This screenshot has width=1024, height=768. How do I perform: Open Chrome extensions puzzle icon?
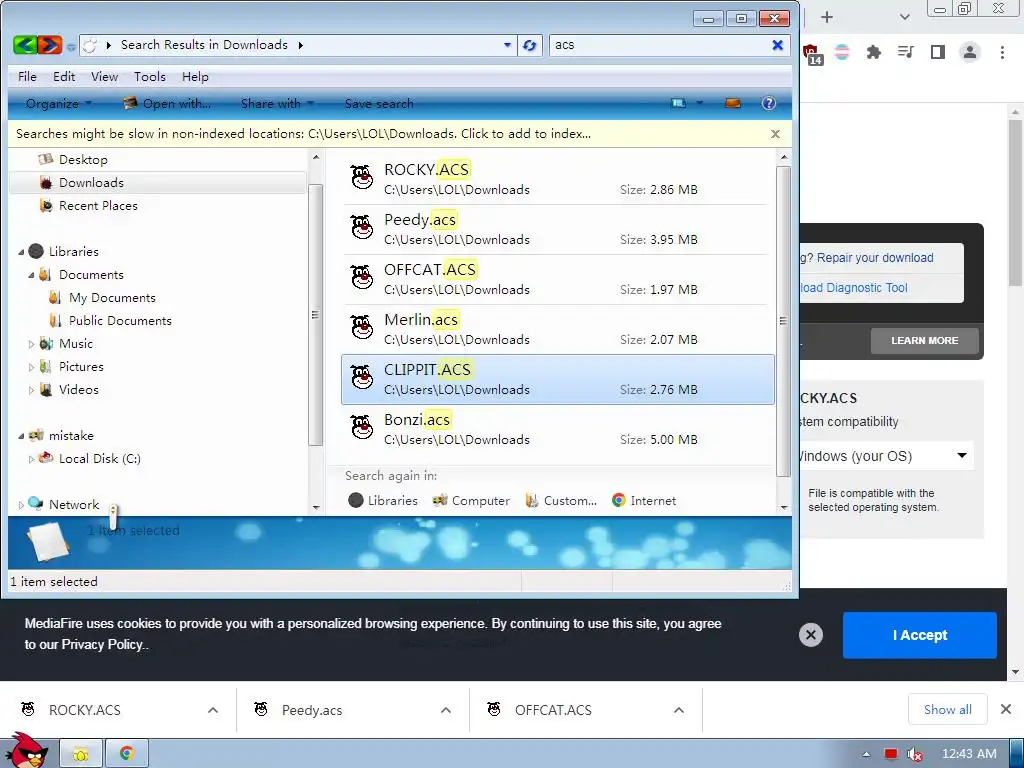click(873, 52)
